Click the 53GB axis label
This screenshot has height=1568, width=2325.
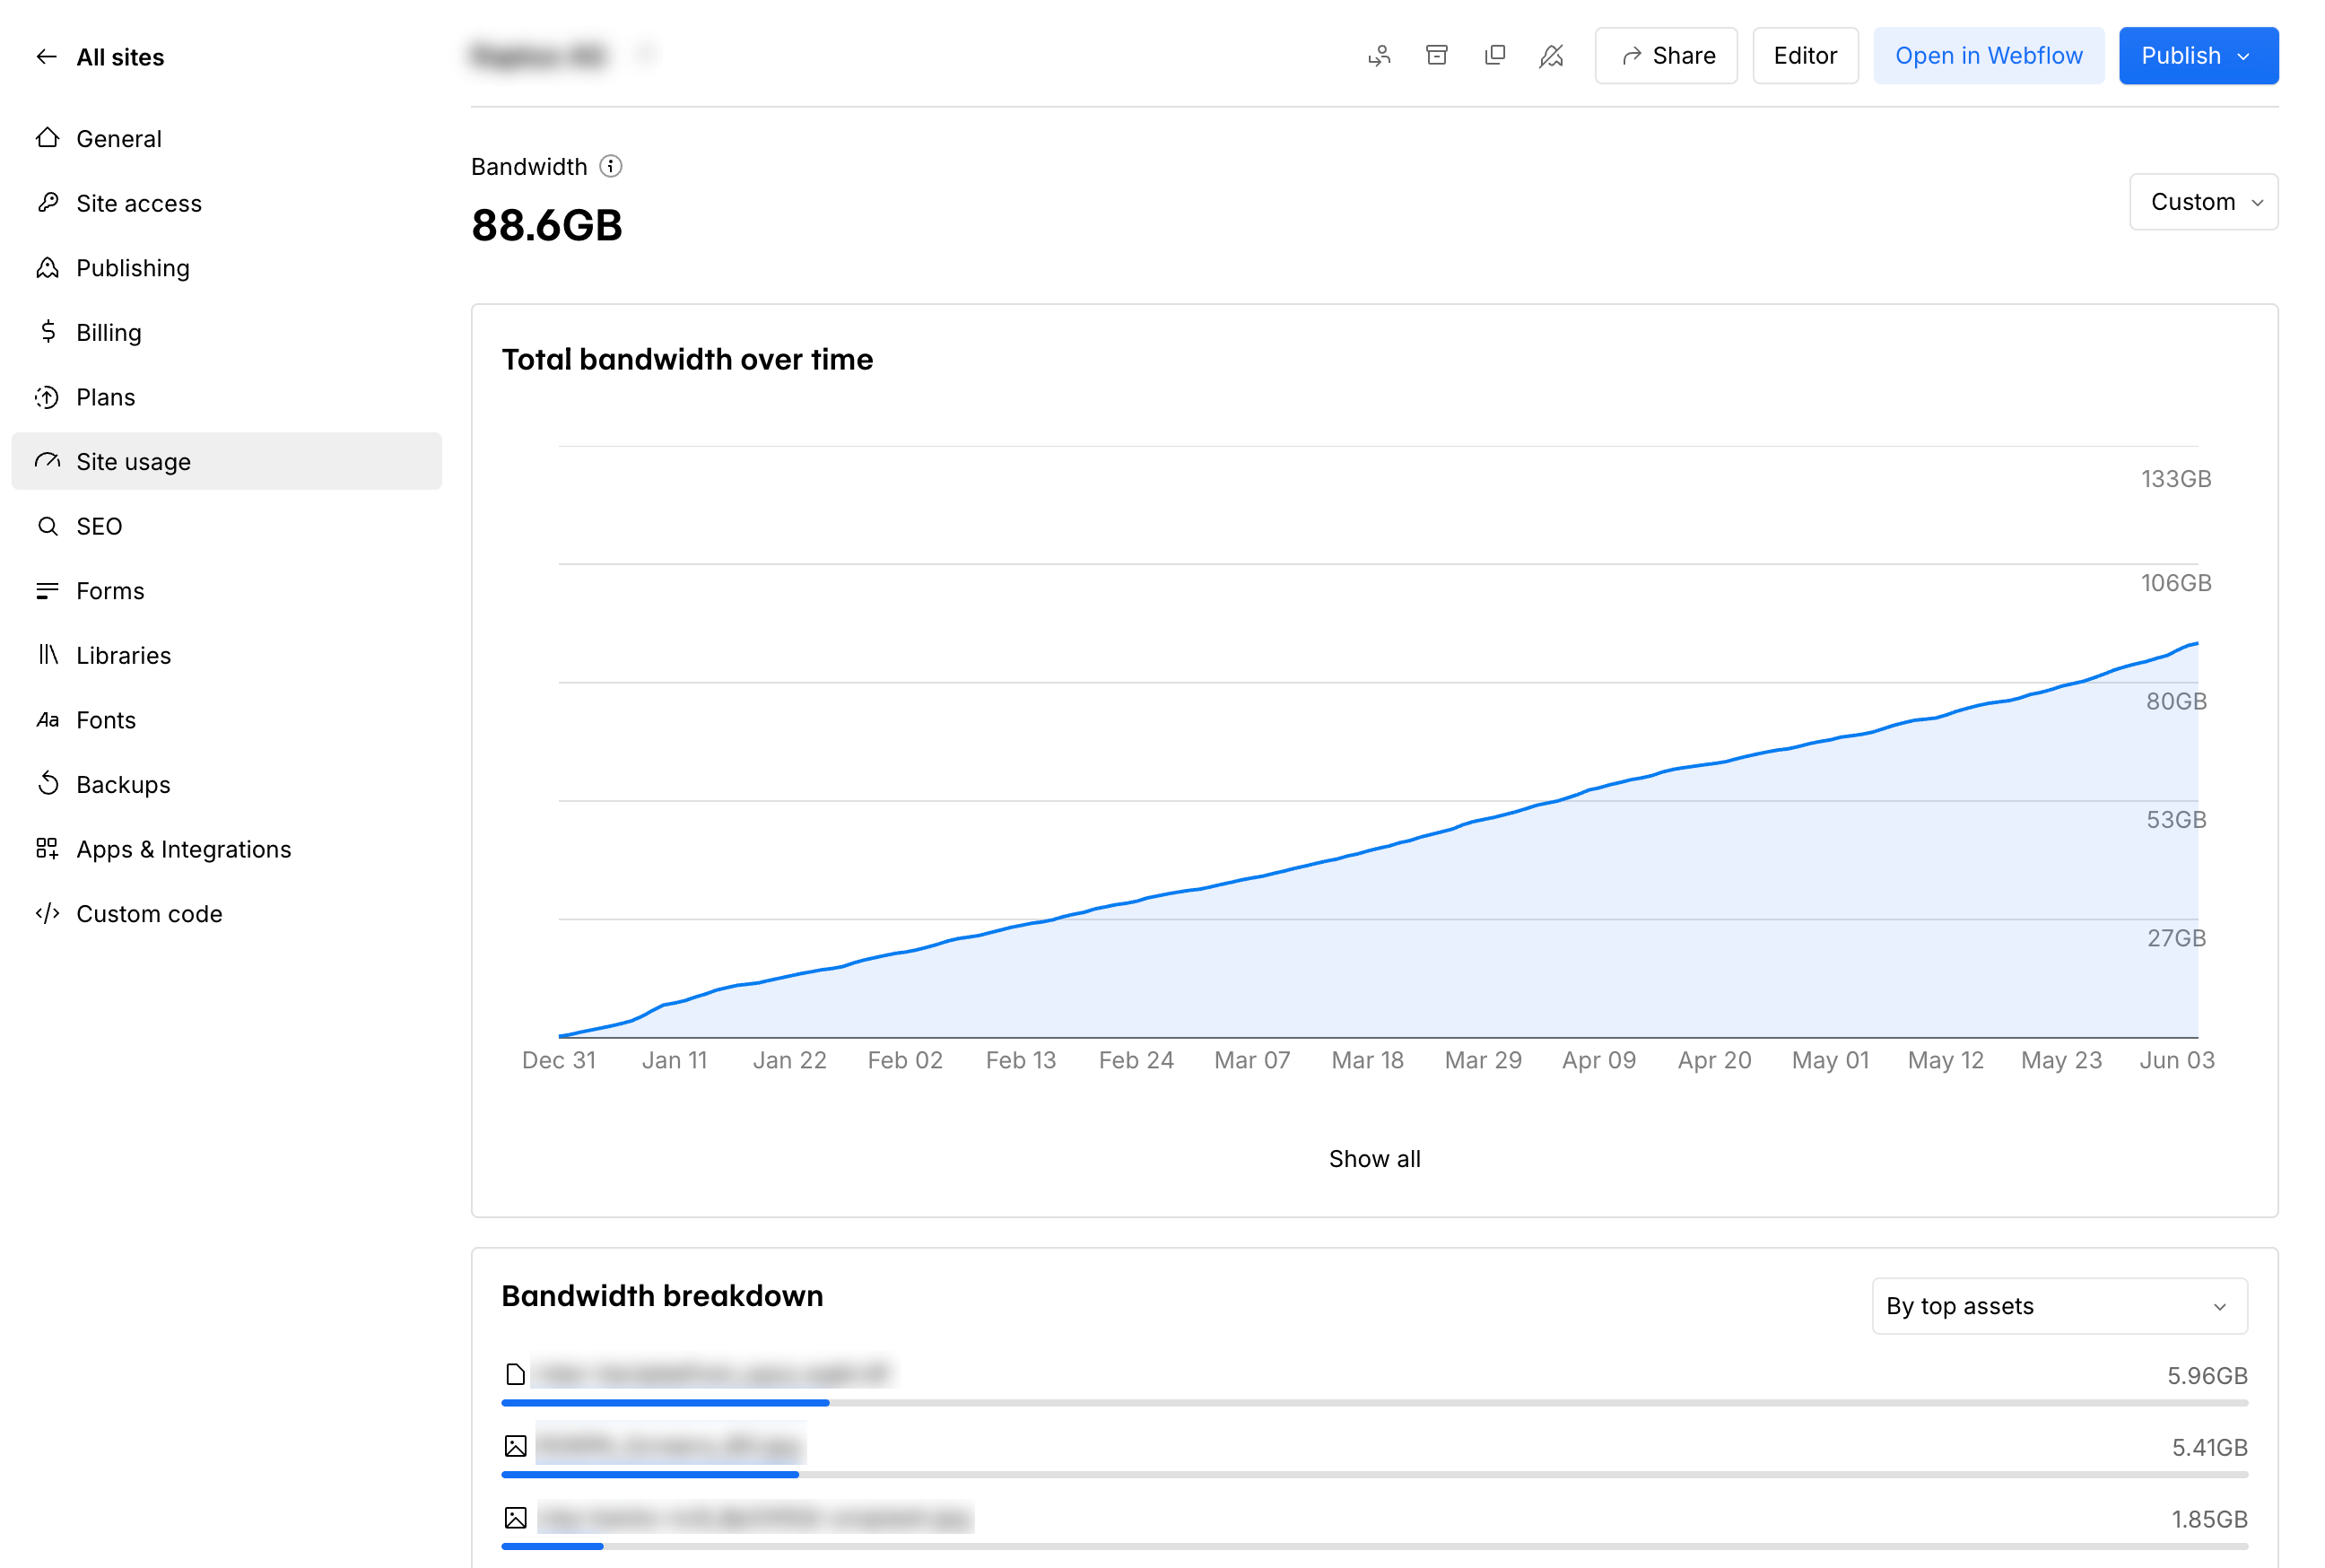pos(2176,820)
